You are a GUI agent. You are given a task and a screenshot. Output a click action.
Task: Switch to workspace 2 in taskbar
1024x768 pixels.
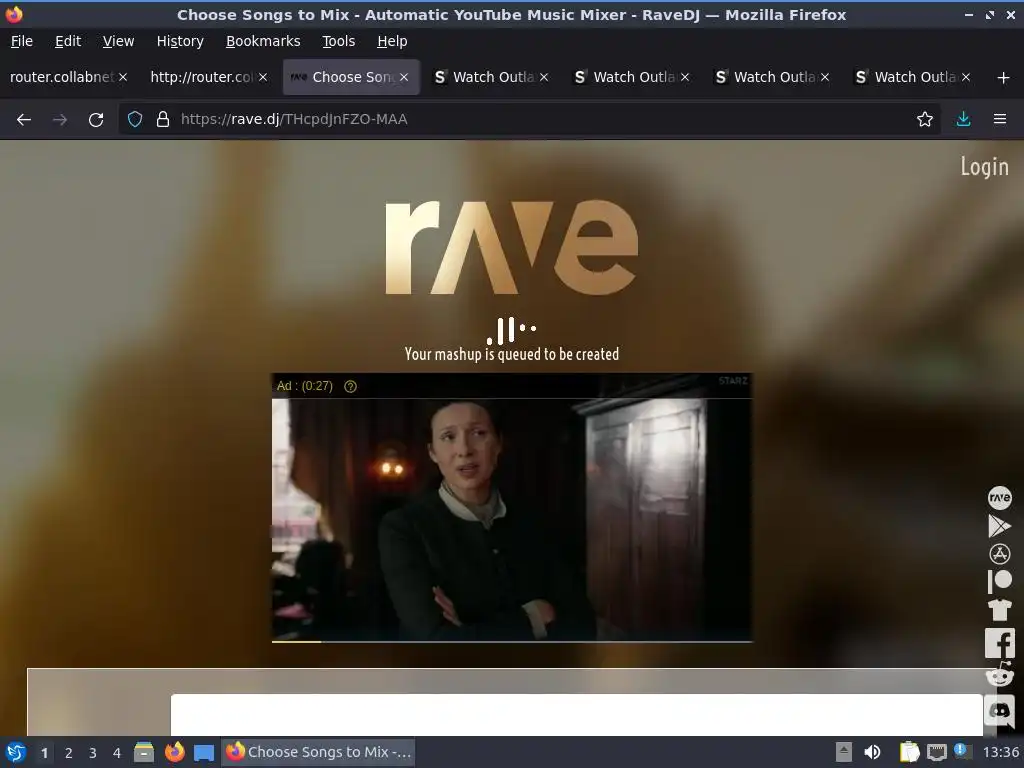click(69, 753)
